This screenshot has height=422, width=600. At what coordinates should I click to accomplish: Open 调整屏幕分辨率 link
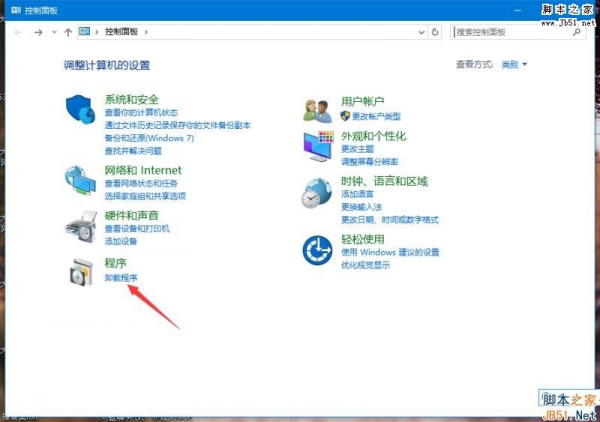[x=370, y=162]
